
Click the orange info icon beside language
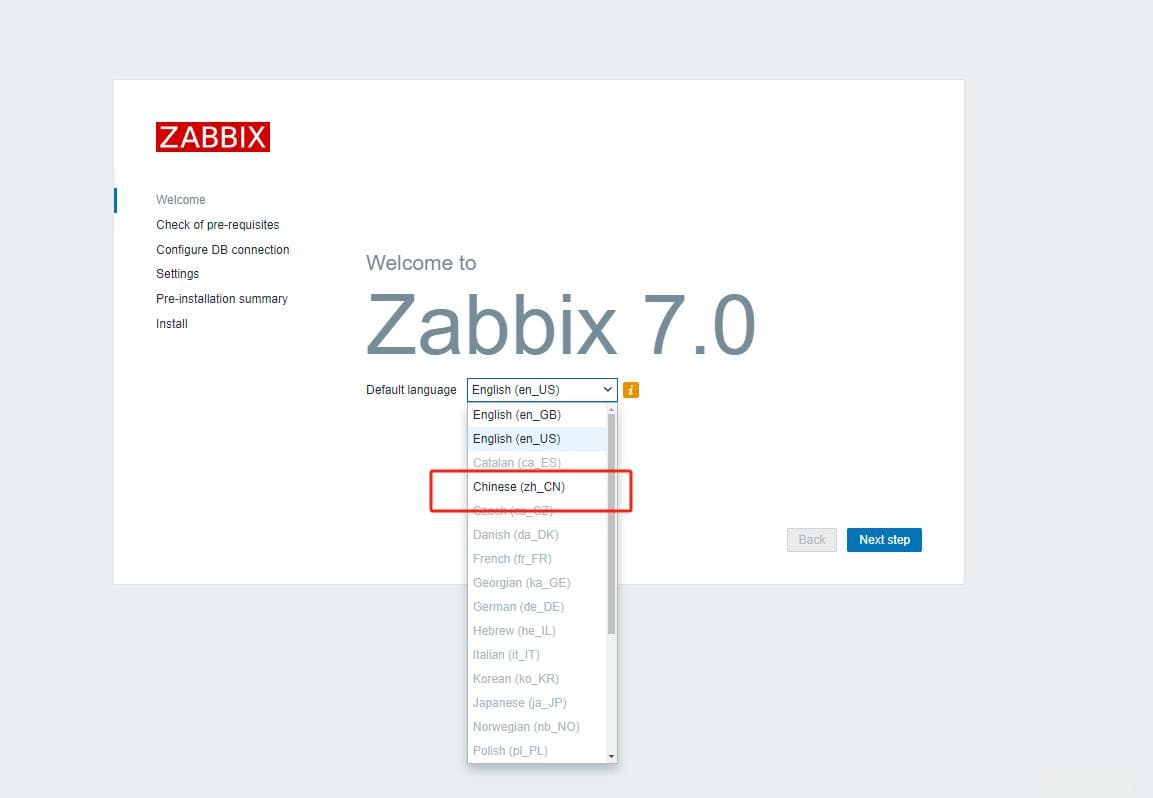631,390
